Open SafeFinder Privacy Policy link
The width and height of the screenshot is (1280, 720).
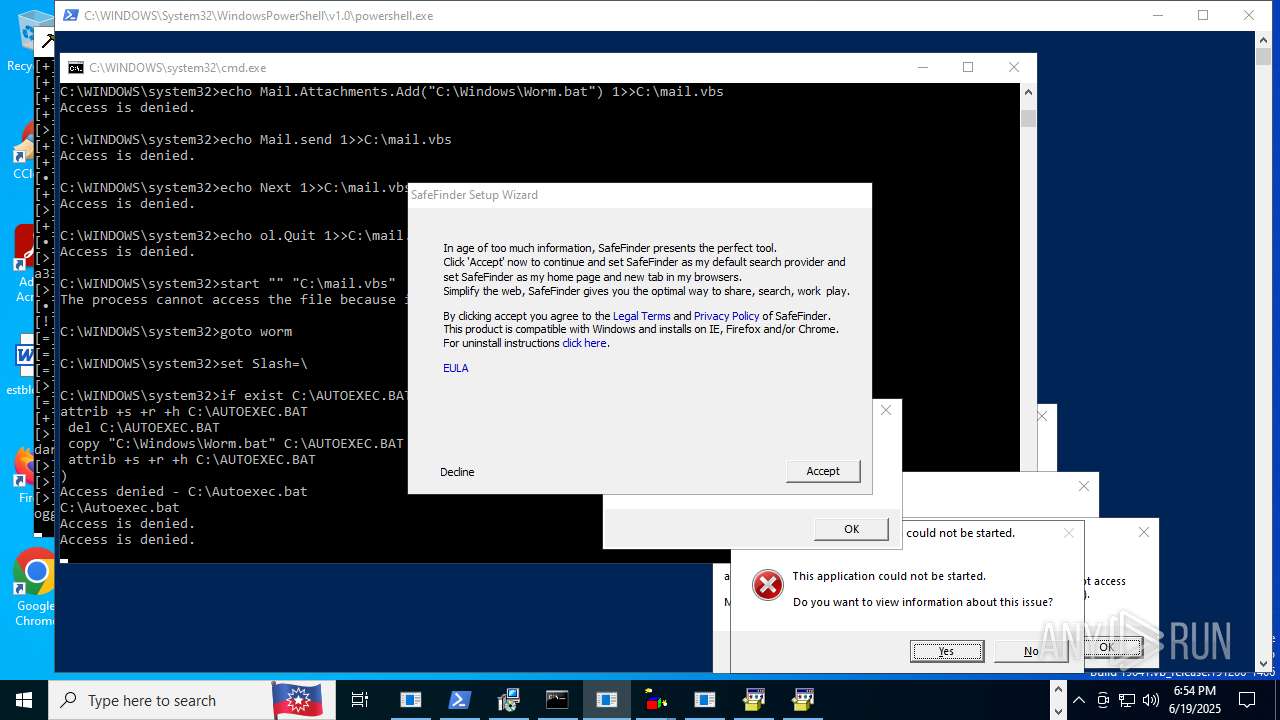click(727, 316)
